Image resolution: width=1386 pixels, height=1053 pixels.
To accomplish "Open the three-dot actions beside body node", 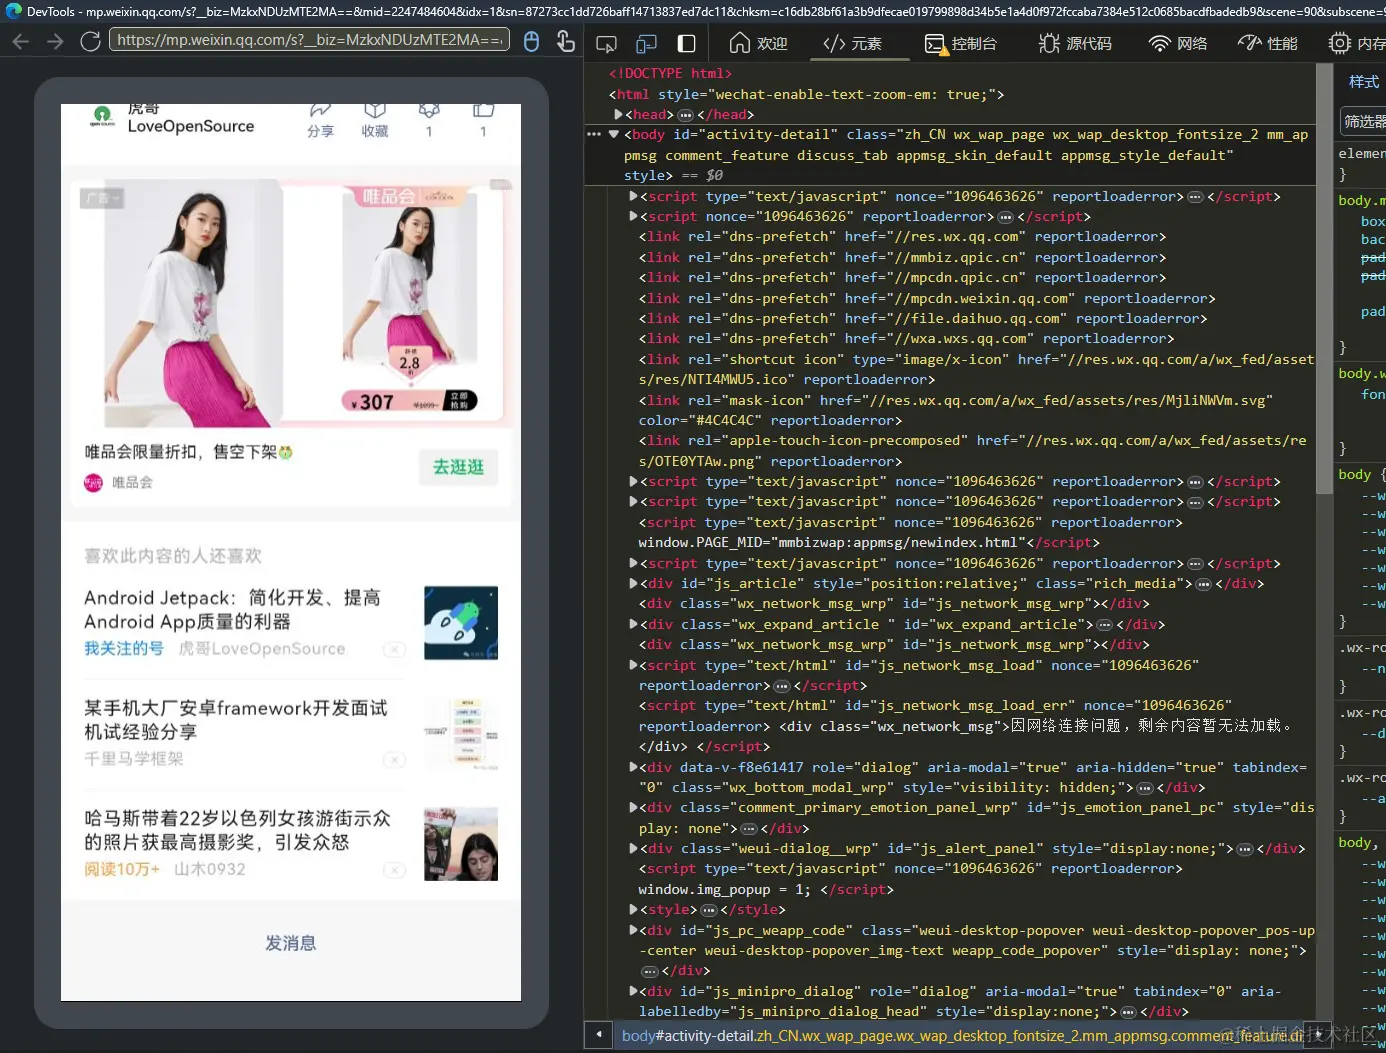I will [x=594, y=134].
